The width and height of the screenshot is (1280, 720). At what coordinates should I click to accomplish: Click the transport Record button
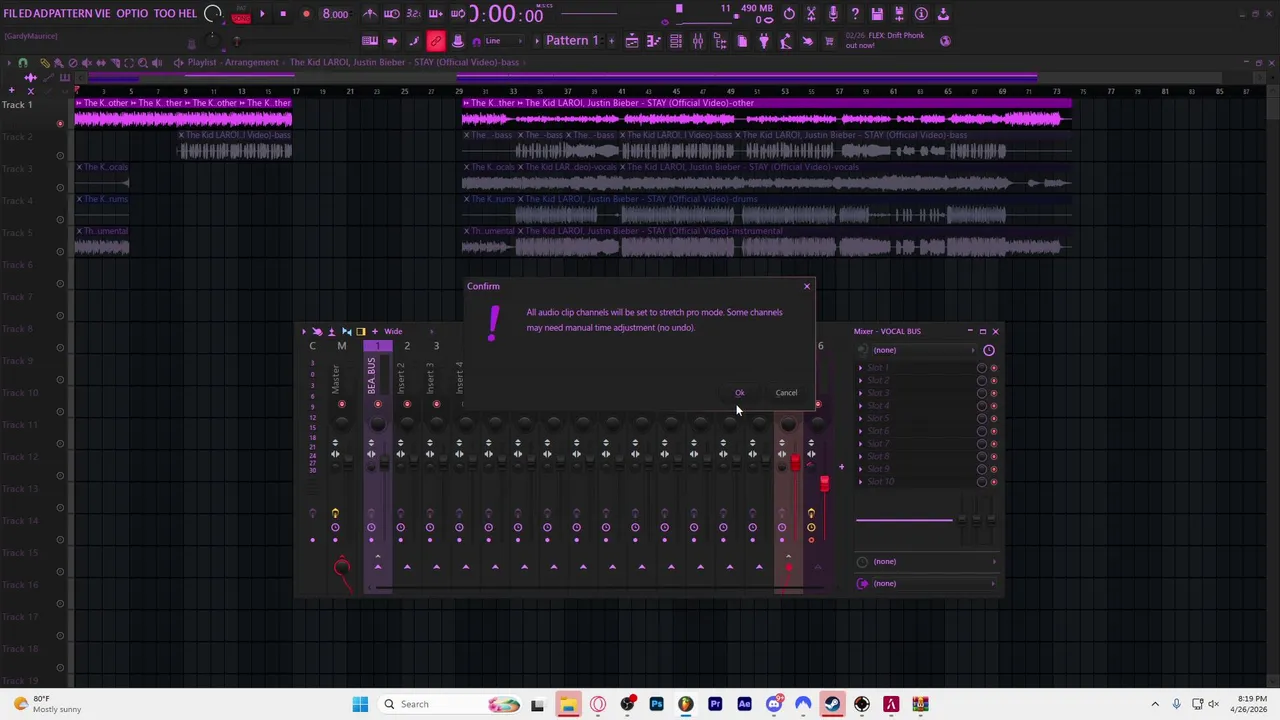(x=306, y=14)
